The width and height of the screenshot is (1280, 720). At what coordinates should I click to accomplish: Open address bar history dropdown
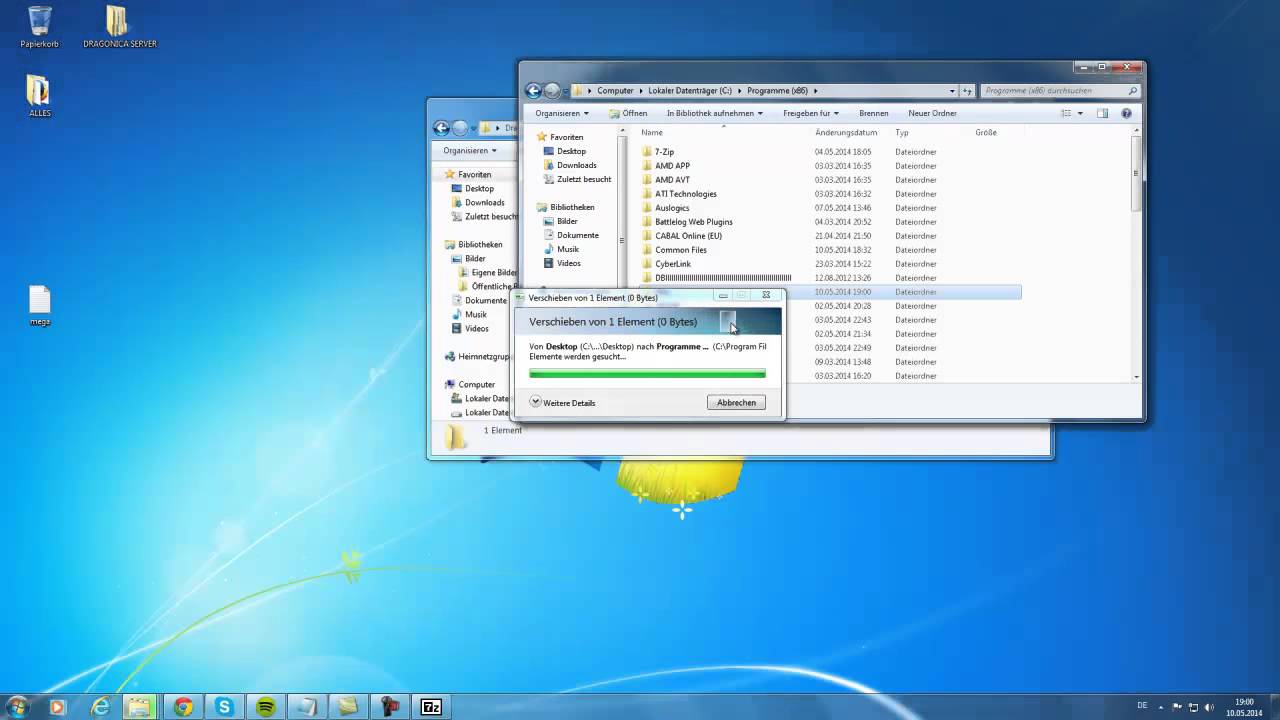pos(952,91)
